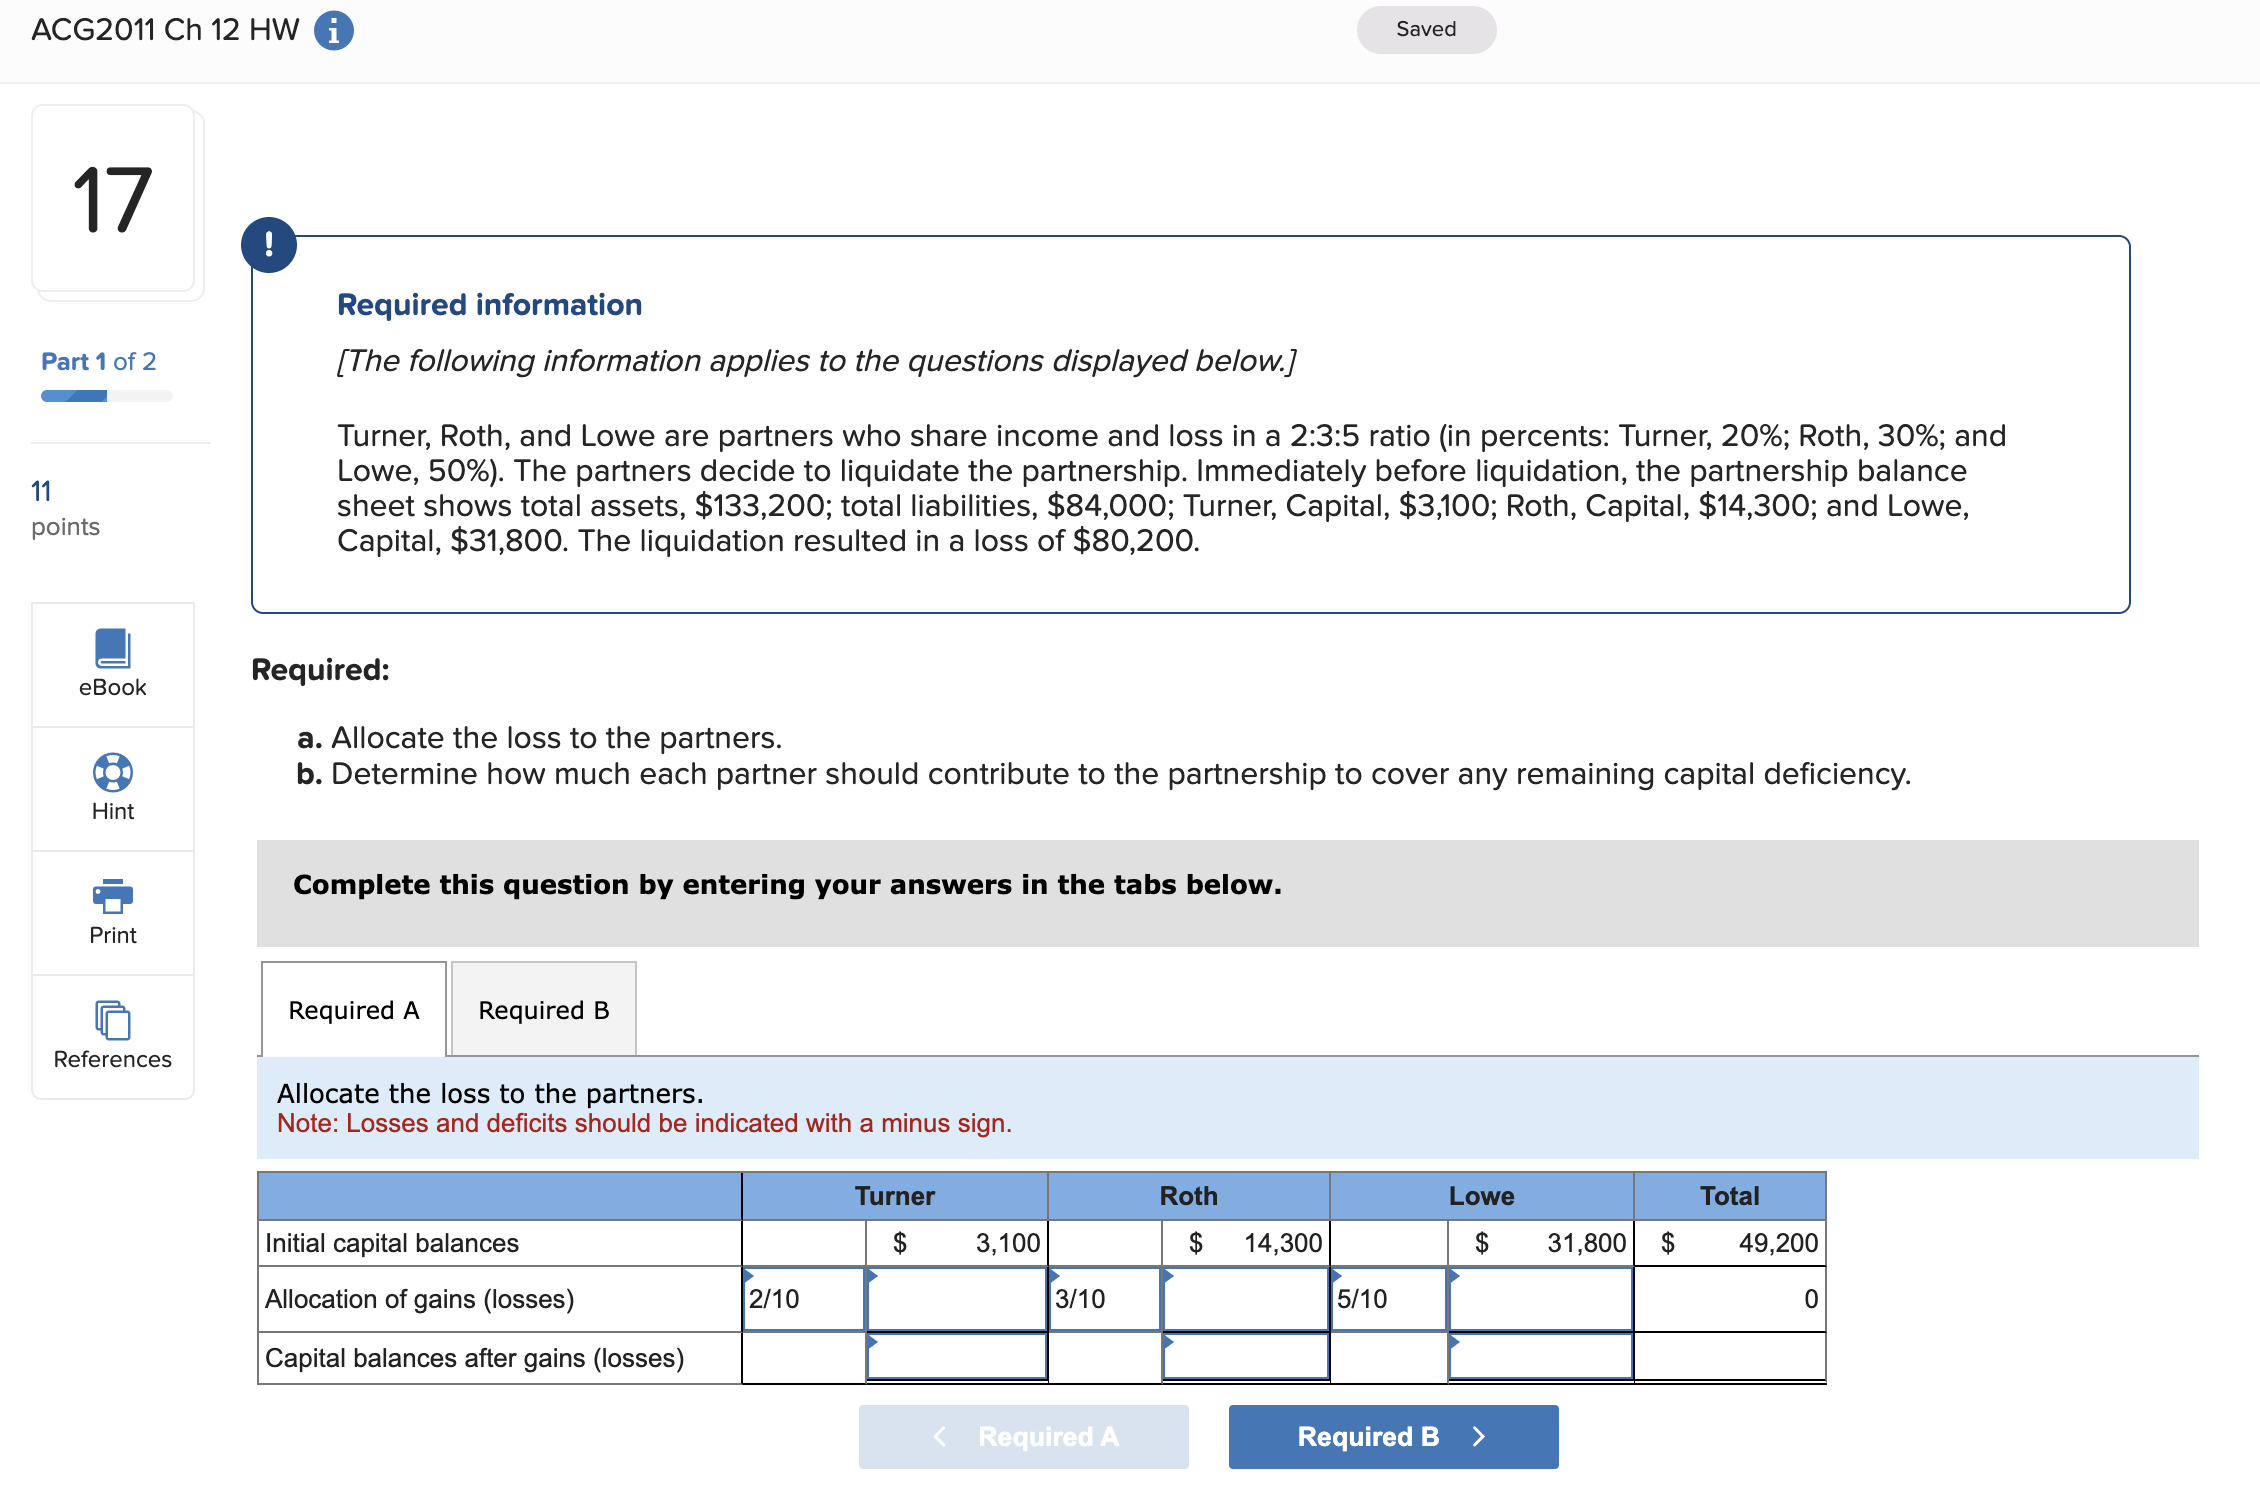Click the Saved status button

(x=1425, y=29)
